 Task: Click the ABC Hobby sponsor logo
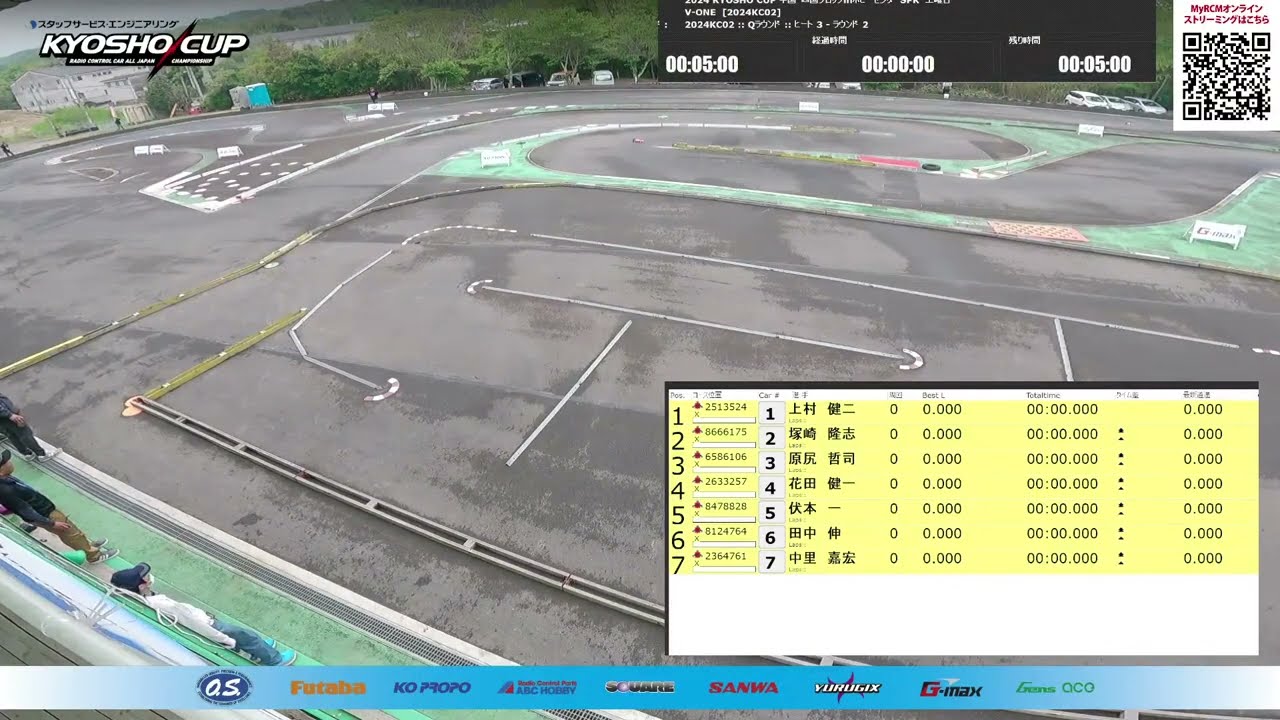tap(537, 687)
